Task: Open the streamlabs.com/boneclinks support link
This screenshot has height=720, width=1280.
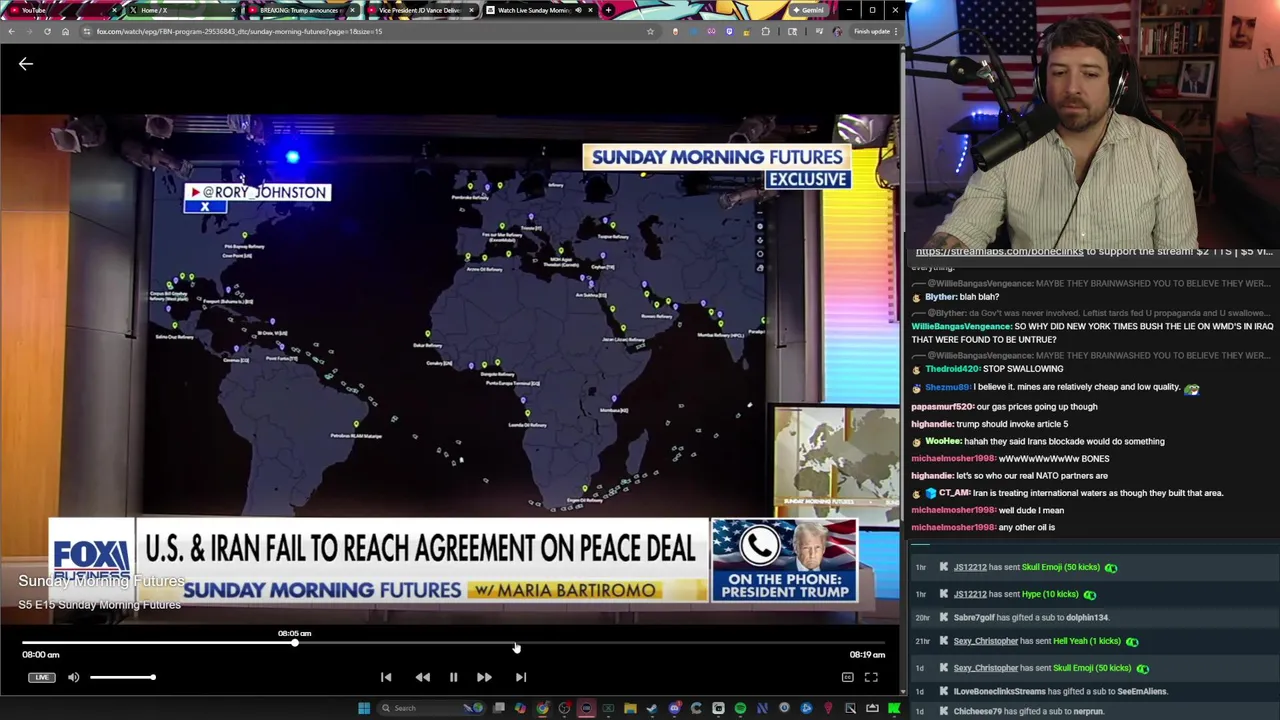Action: 999,251
